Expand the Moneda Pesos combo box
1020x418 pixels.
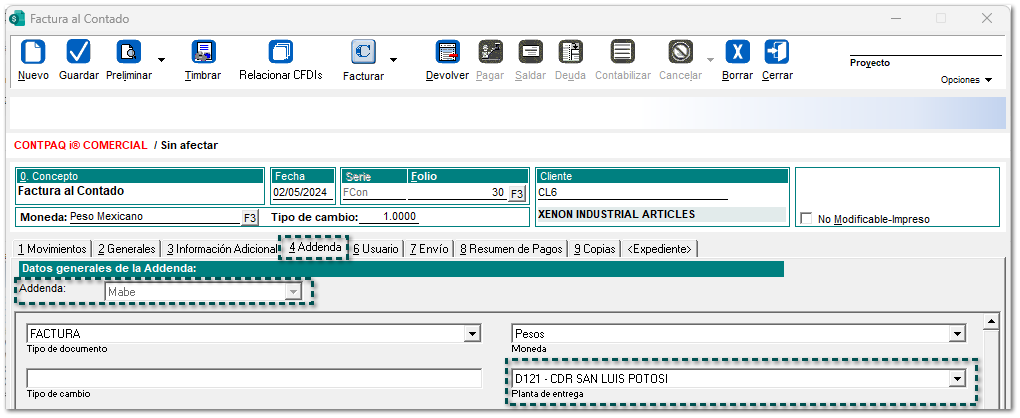(957, 333)
